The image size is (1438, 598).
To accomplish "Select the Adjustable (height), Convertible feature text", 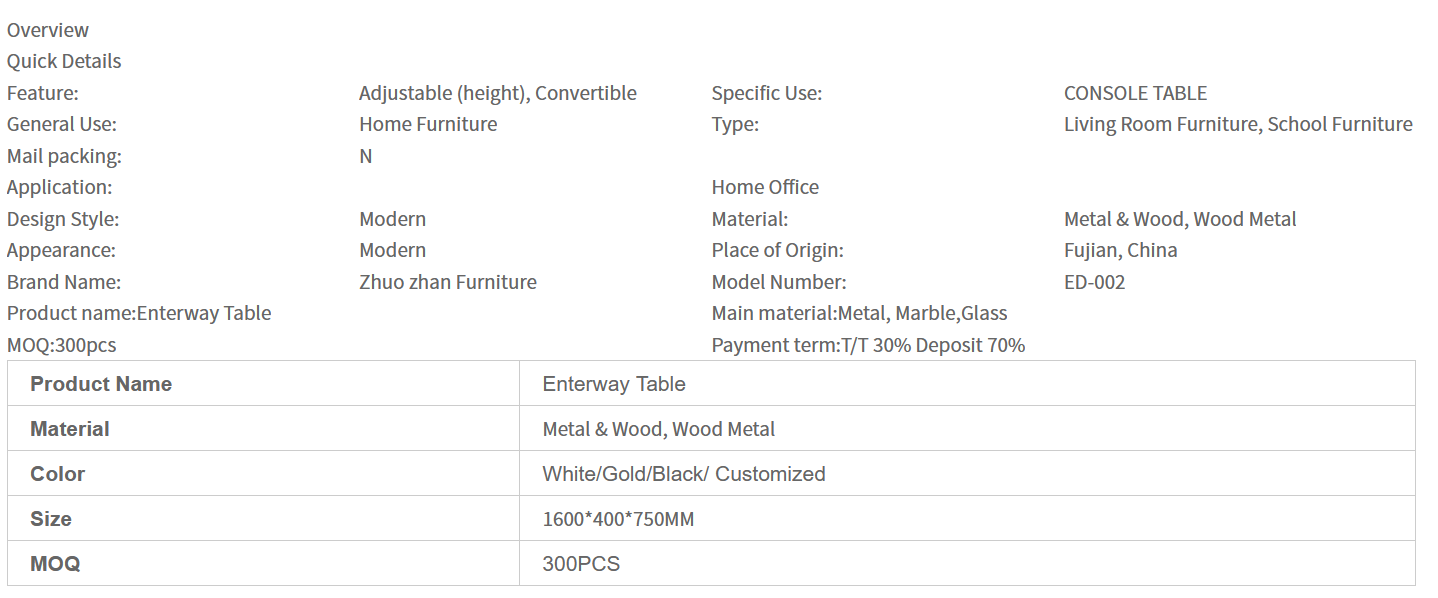I will coord(497,93).
